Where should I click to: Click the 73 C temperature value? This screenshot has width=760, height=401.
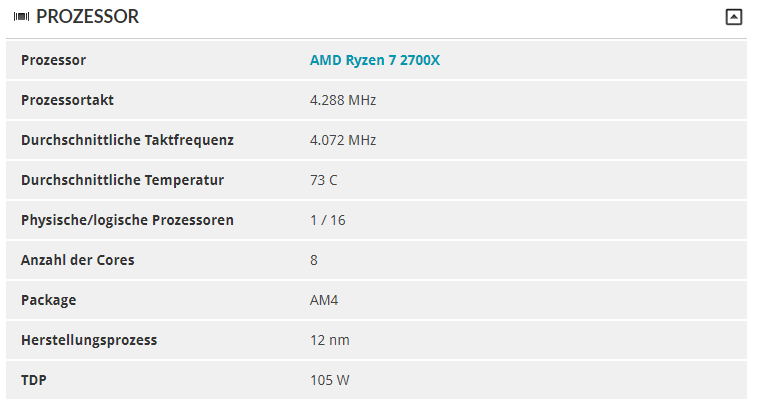[x=324, y=180]
